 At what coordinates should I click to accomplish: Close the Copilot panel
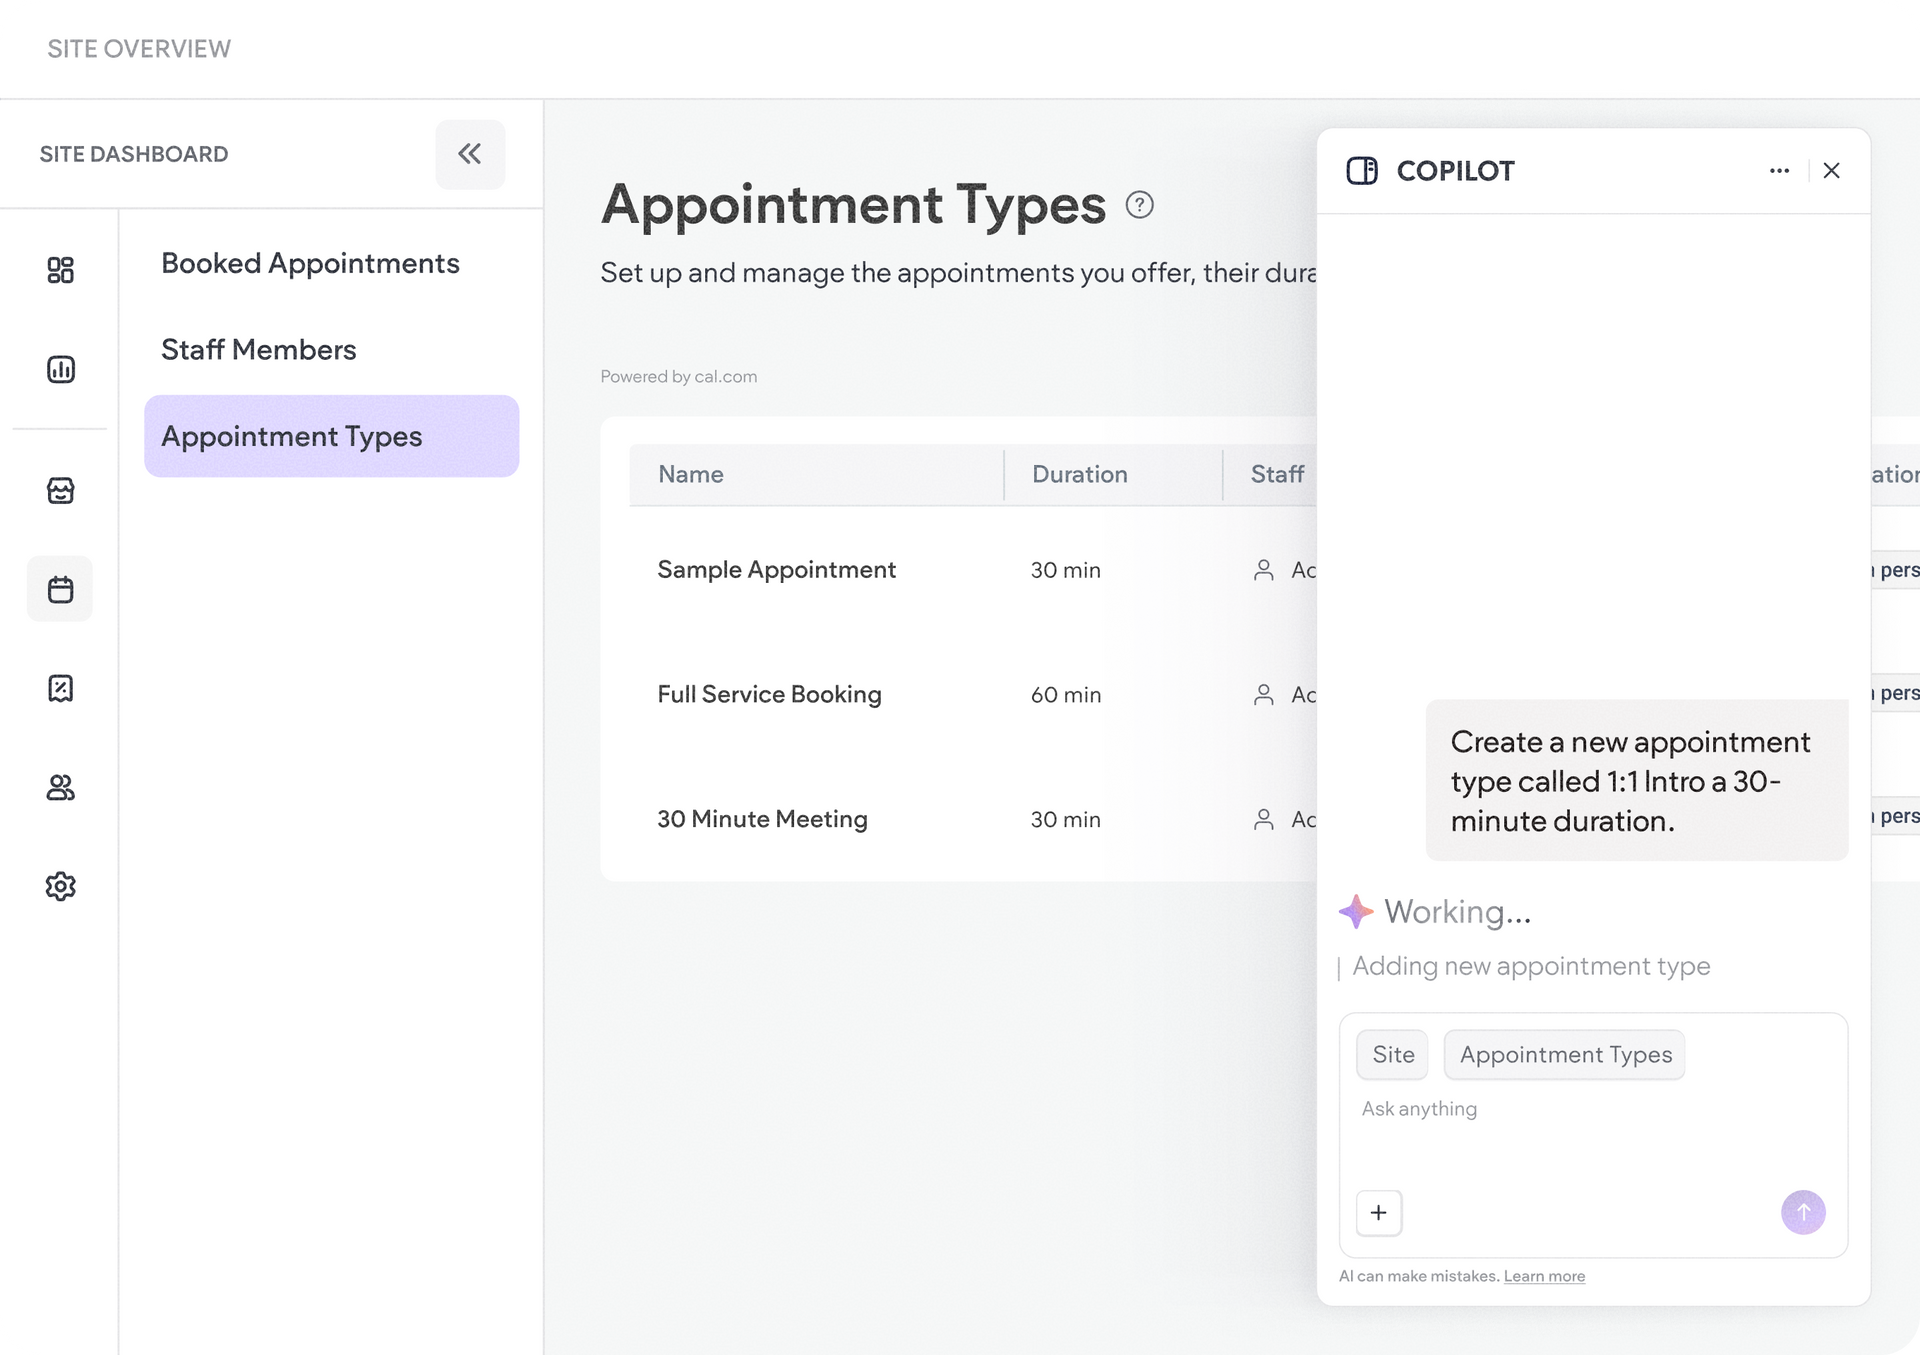[x=1832, y=171]
